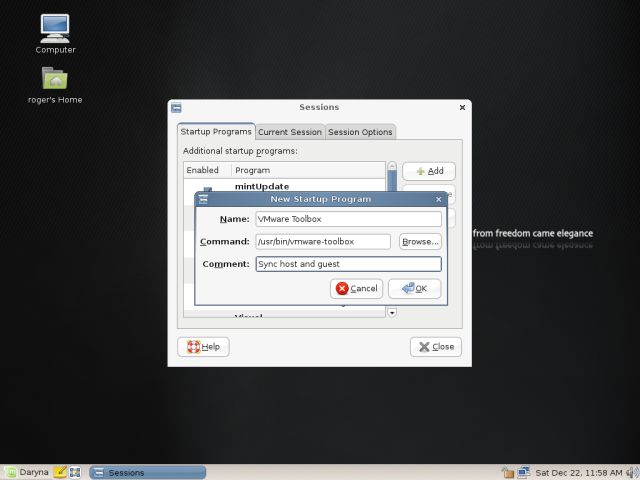The width and height of the screenshot is (640, 480).
Task: Click the Help button in Sessions
Action: [x=203, y=347]
